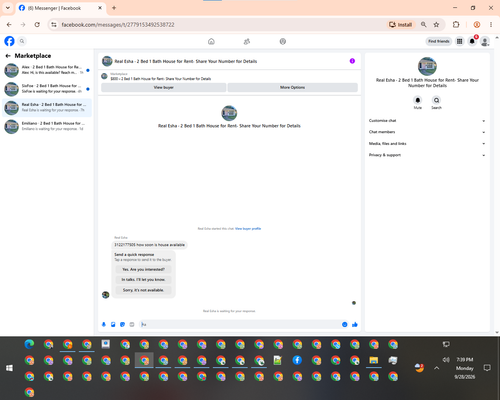The image size is (500, 400).
Task: Open the Facebook app on taskbar
Action: [297, 360]
